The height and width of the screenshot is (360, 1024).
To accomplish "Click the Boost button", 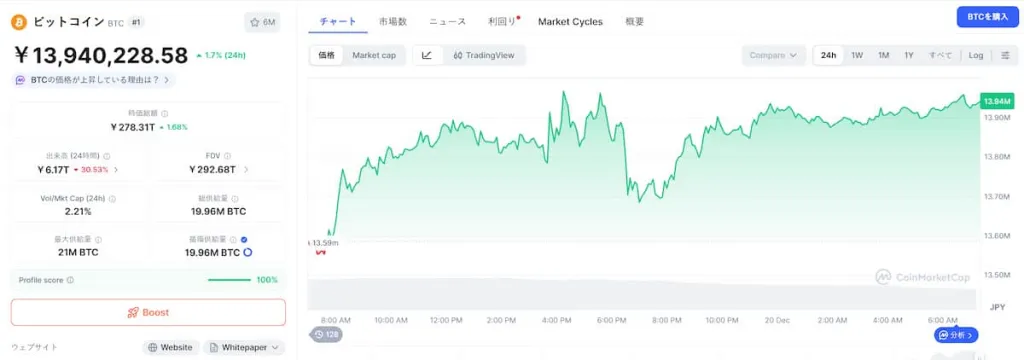I will pyautogui.click(x=148, y=312).
